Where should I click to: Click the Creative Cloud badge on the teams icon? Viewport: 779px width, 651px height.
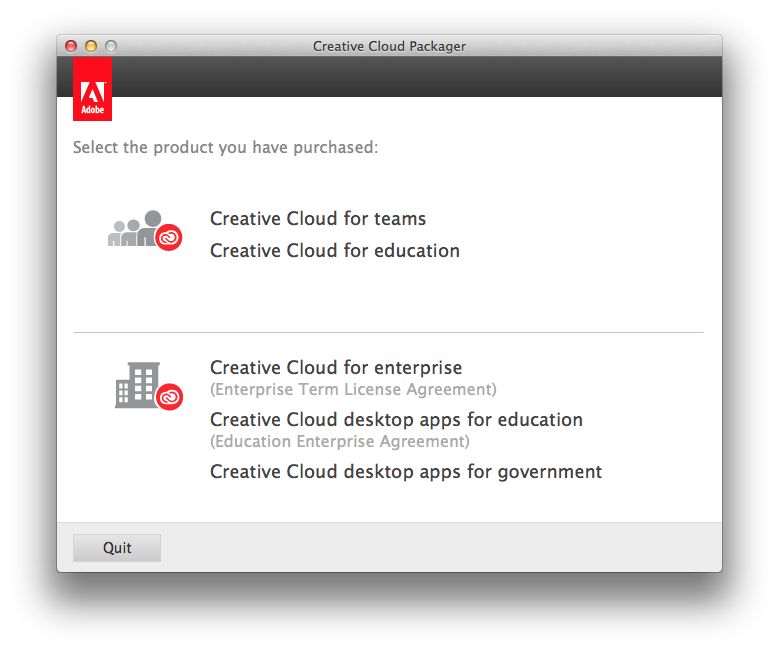point(169,236)
